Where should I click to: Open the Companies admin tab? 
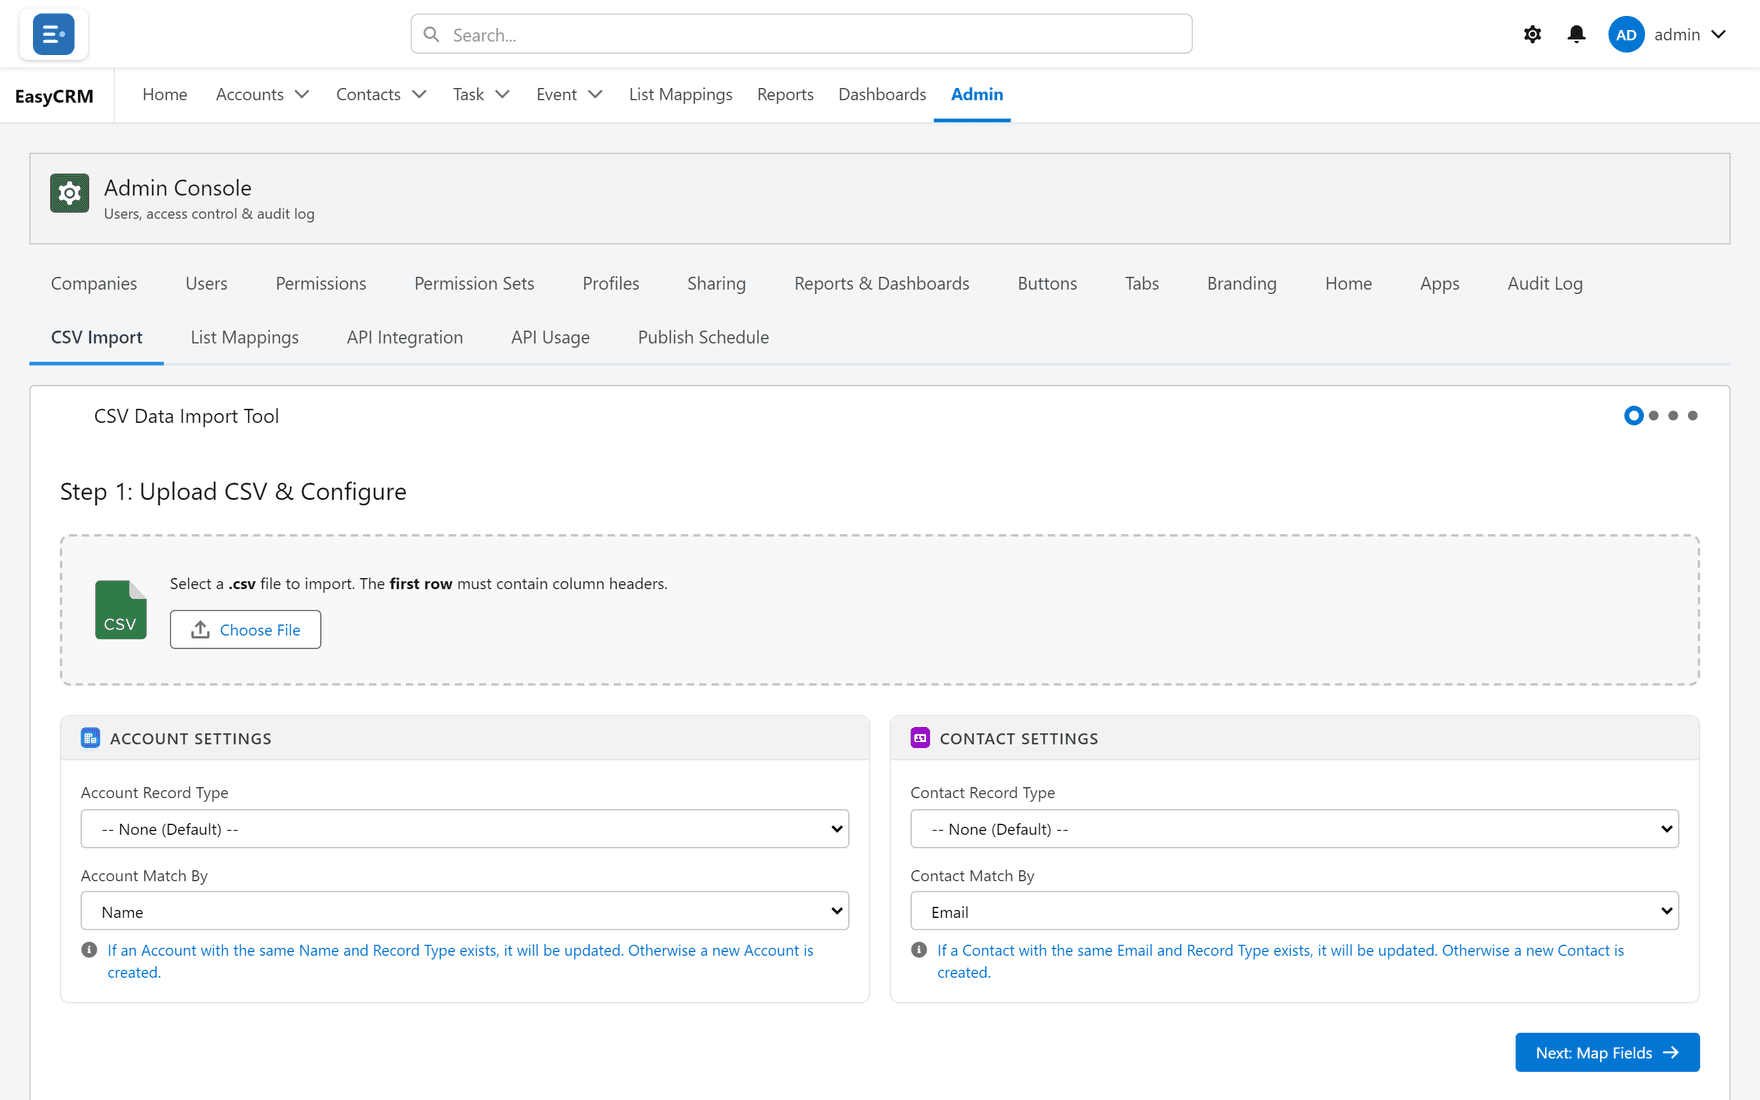[94, 283]
